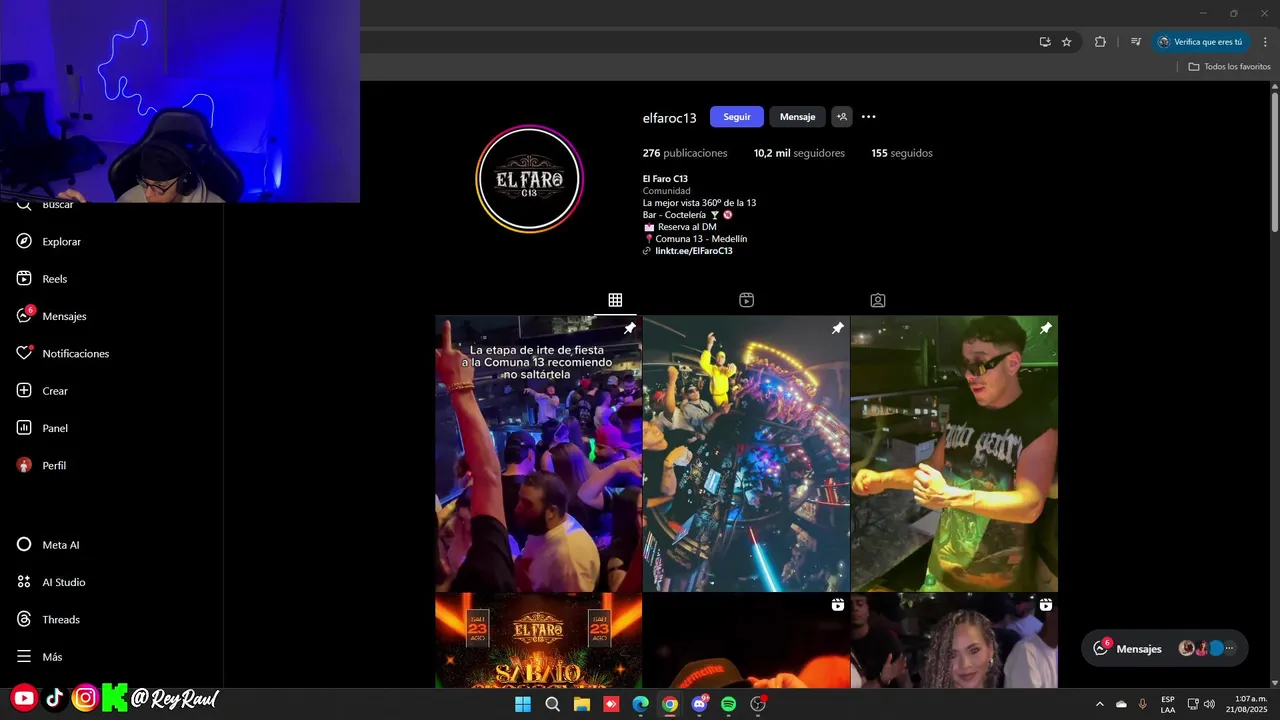Viewport: 1280px width, 720px height.
Task: Open Windows Start menu
Action: point(523,704)
